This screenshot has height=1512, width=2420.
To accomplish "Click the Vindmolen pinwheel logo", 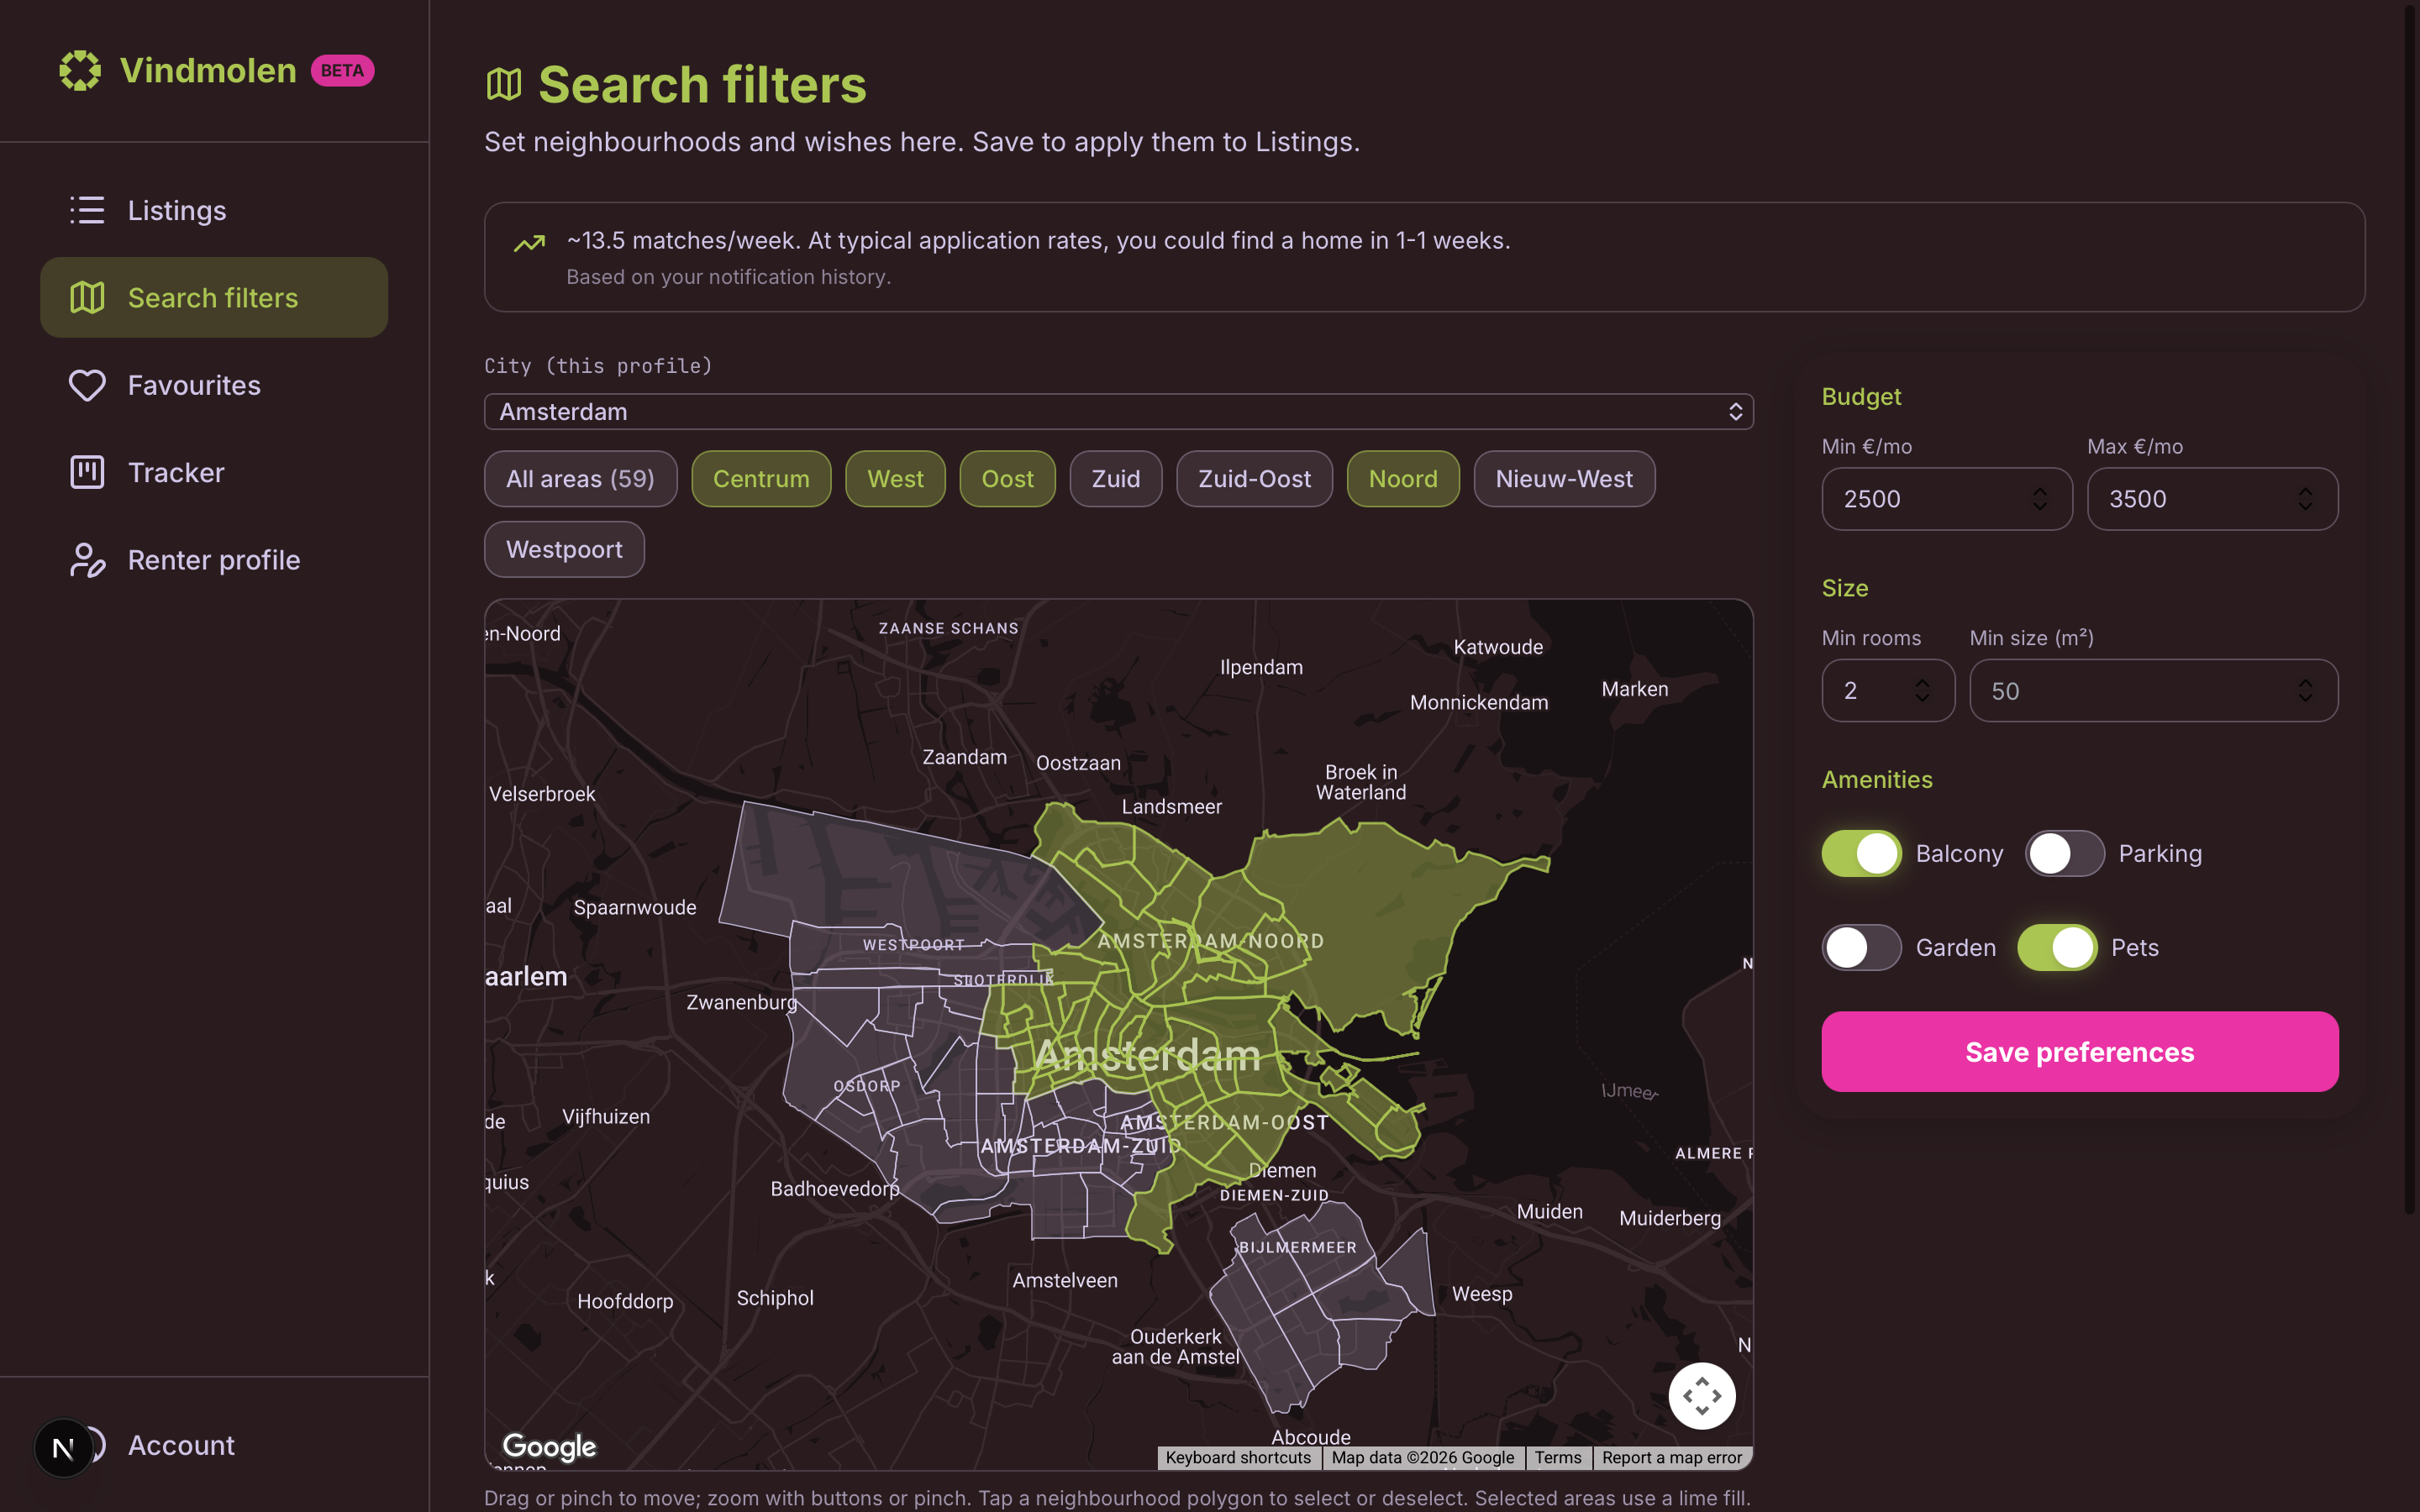I will tap(80, 70).
